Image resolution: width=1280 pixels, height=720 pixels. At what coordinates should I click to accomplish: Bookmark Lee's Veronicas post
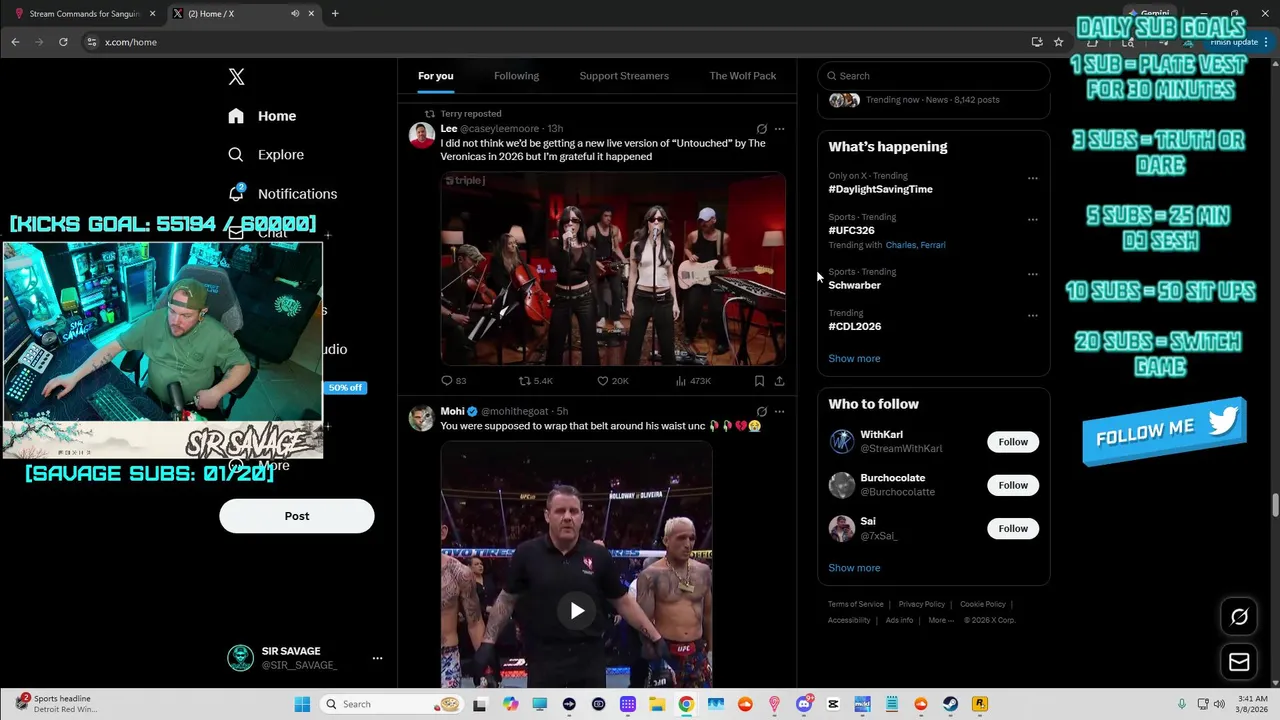click(x=759, y=381)
